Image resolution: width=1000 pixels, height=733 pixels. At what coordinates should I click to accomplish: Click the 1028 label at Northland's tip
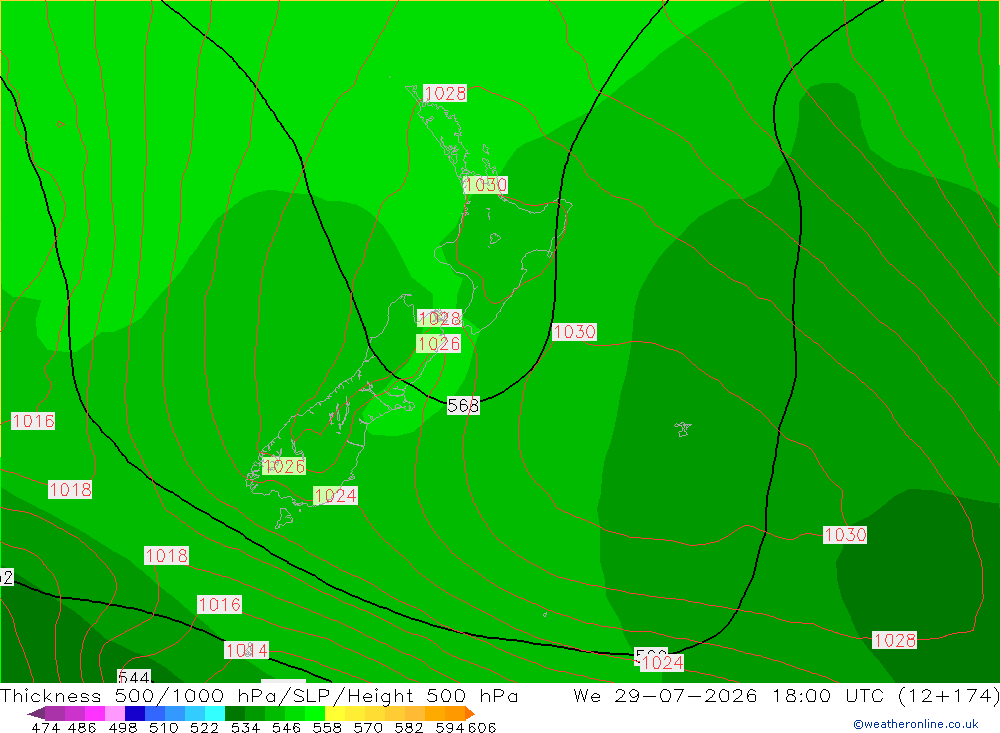(445, 93)
